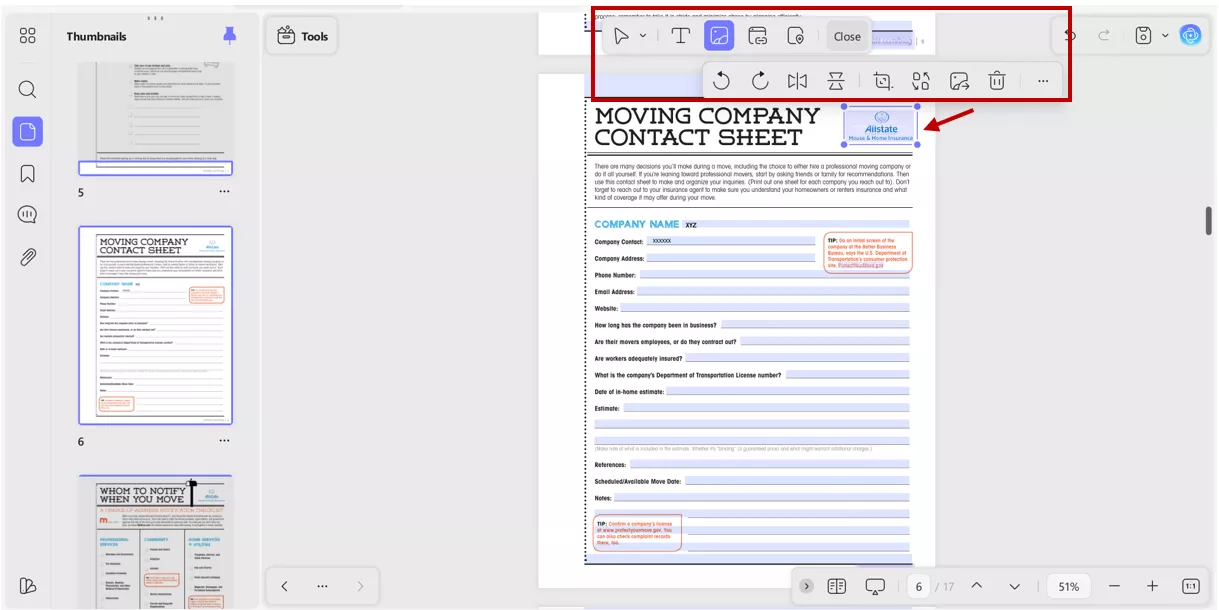Select the Text edit tool
Screen dimensions: 1219x610
(x=681, y=36)
